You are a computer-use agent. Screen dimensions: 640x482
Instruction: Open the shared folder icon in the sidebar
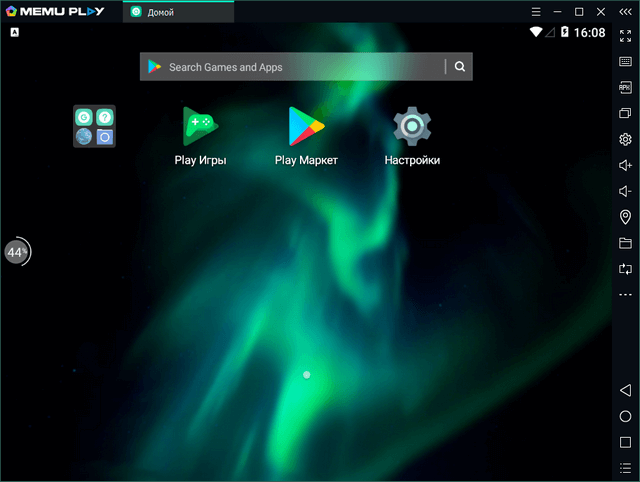click(x=625, y=243)
